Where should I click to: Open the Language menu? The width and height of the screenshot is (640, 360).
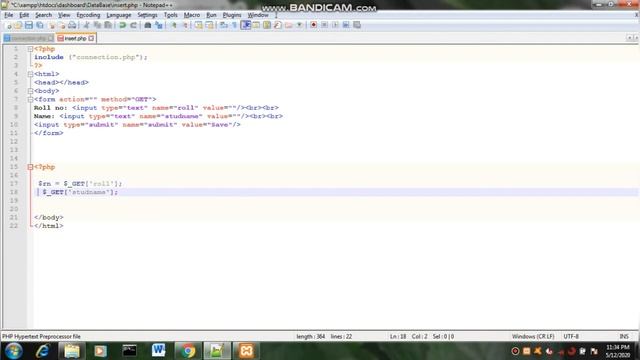pos(118,15)
